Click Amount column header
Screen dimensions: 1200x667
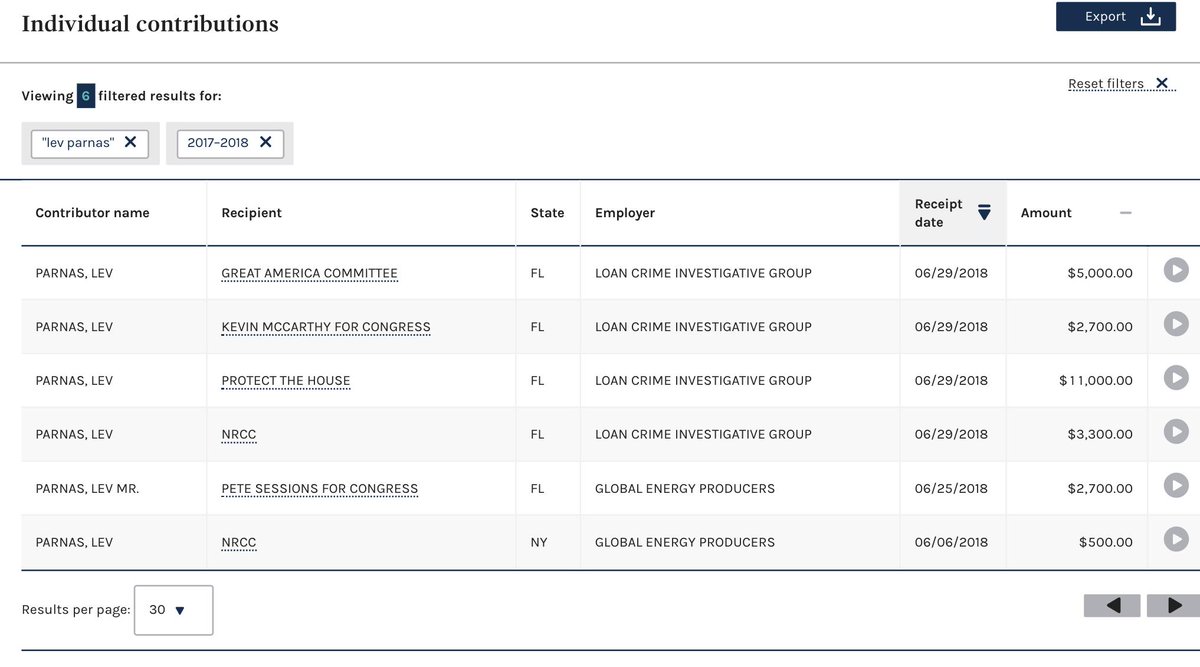pos(1046,213)
